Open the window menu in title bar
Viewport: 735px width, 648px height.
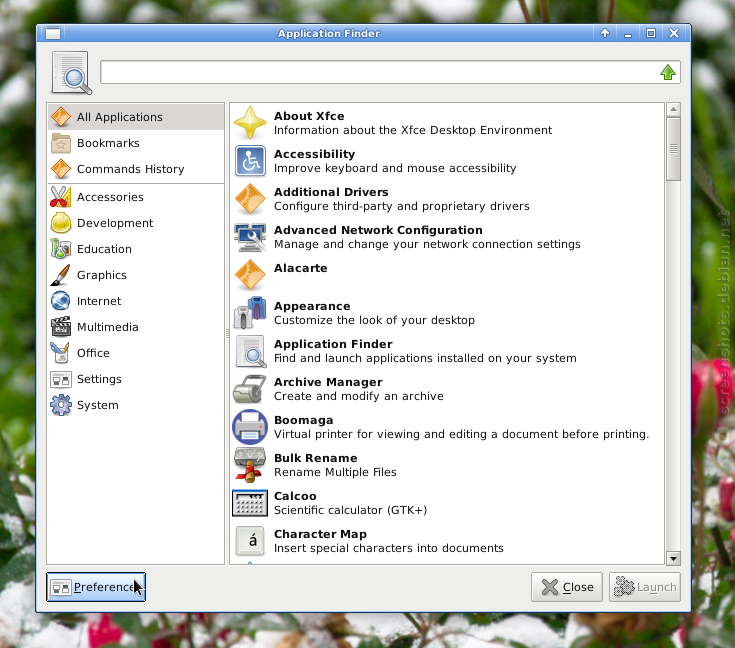tap(53, 33)
